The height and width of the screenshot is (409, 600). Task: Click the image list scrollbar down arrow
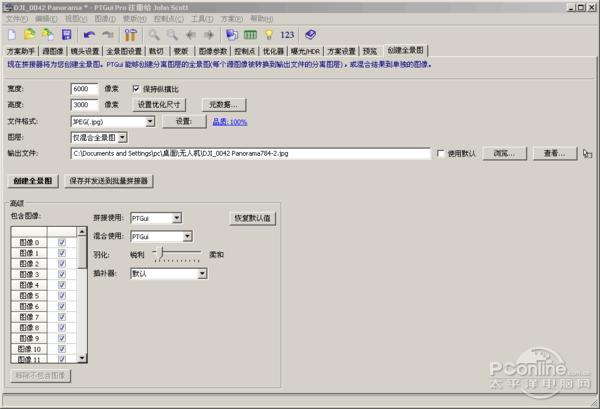coord(82,358)
